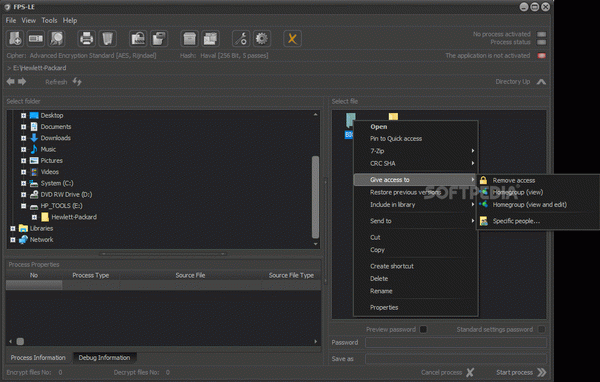Select System (C:) drive in tree

57,183
